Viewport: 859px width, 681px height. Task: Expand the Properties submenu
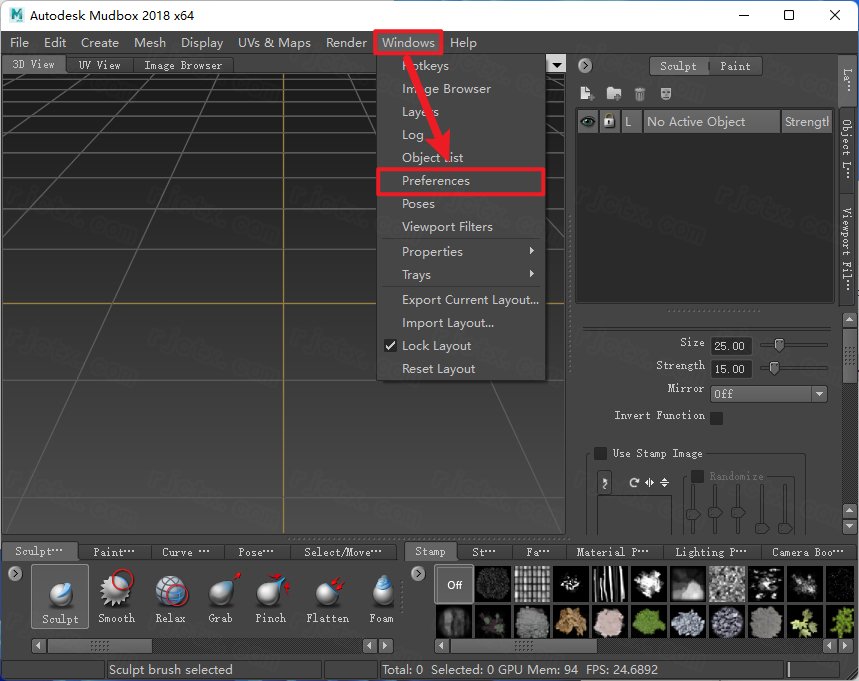(x=461, y=251)
